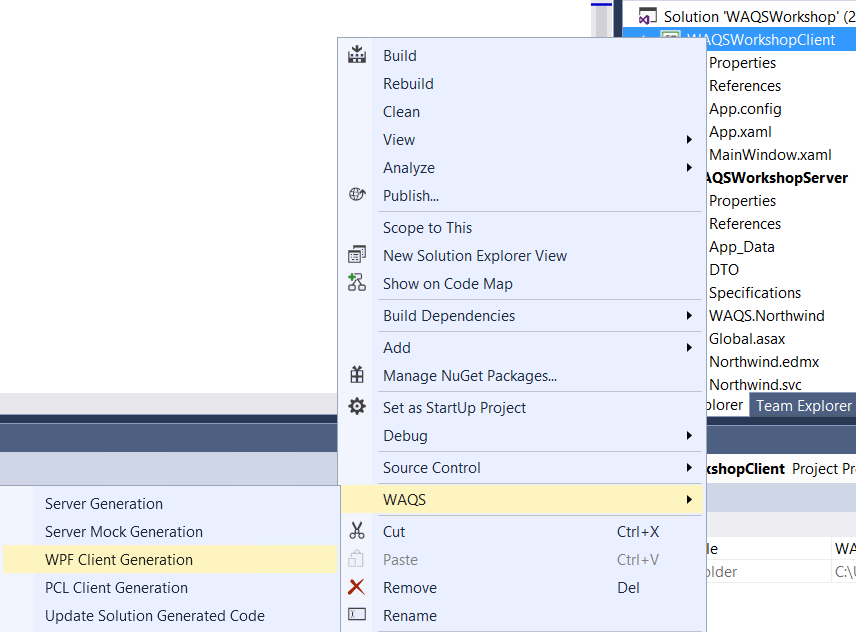Screen dimensions: 856x632
Task: Click the Cut scissors icon
Action: 357,530
